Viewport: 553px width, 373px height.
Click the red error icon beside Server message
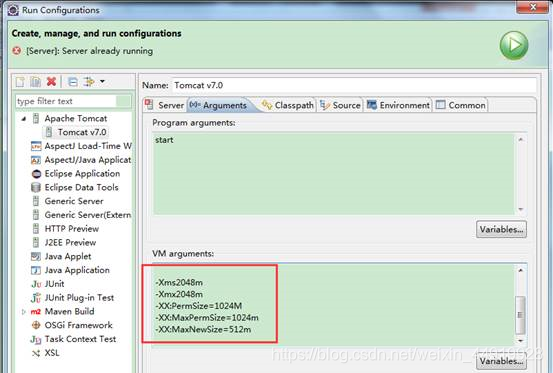click(x=17, y=51)
